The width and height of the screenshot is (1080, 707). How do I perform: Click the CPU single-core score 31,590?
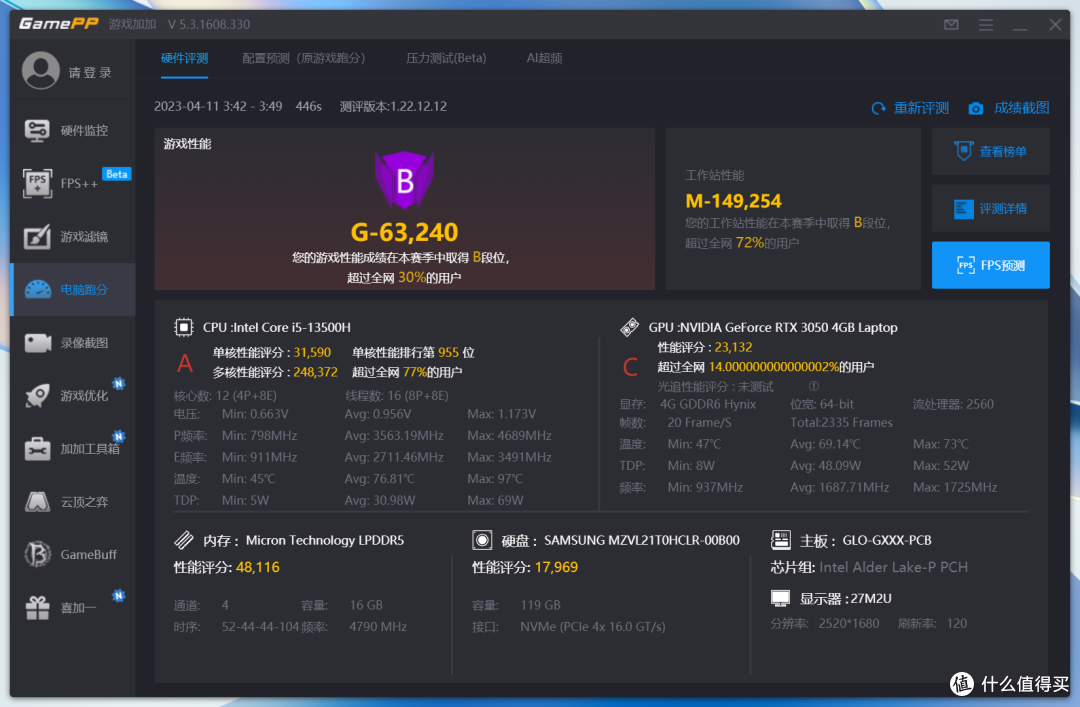pyautogui.click(x=312, y=352)
